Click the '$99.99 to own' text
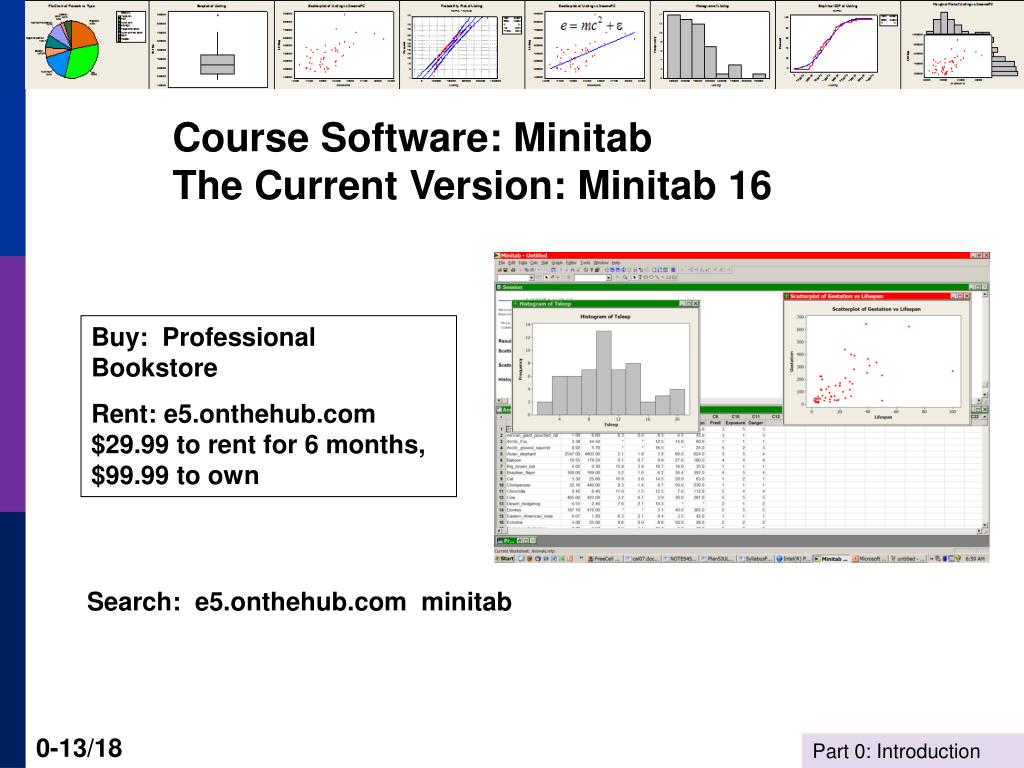 (x=175, y=475)
